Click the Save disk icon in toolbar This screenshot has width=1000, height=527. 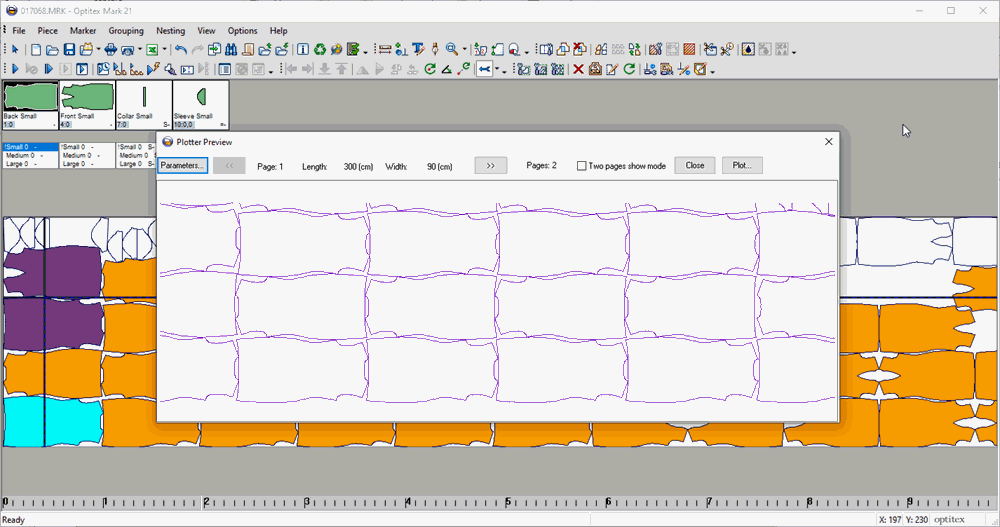pyautogui.click(x=69, y=49)
